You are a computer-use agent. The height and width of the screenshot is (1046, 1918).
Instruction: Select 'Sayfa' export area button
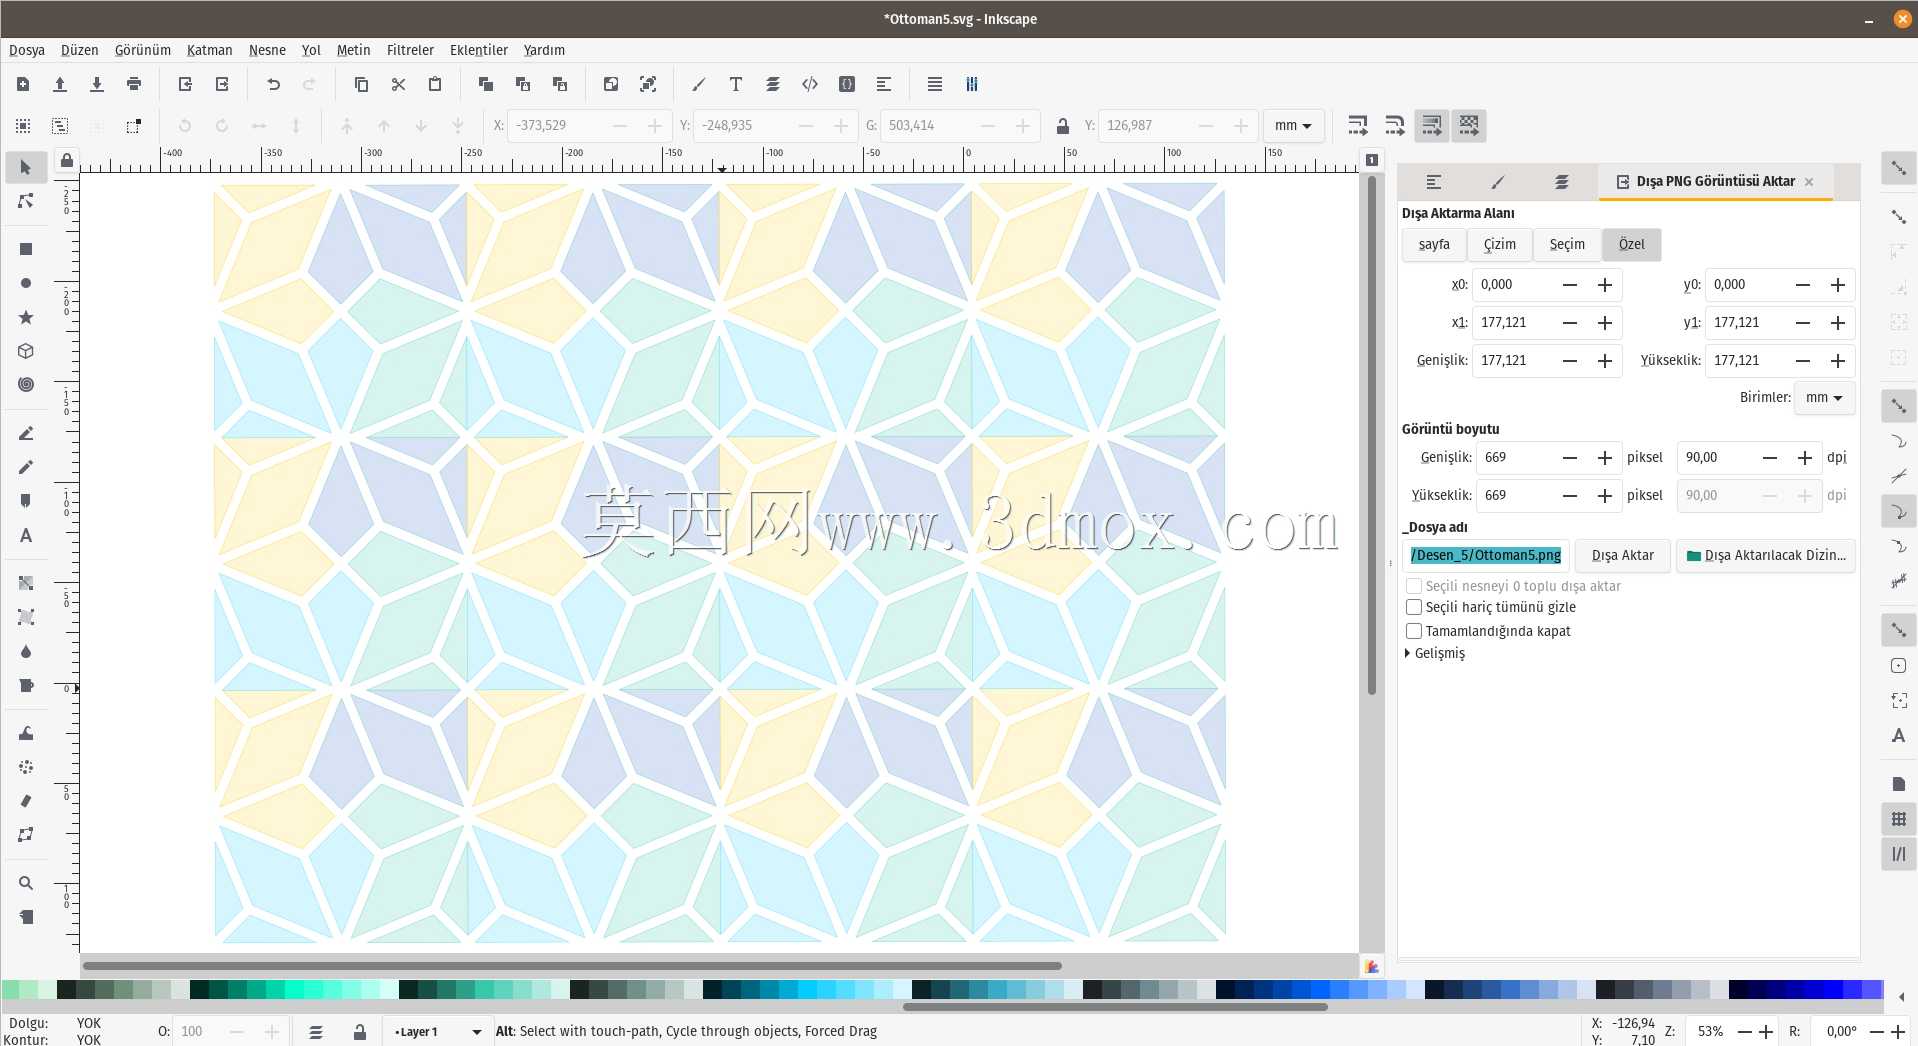pos(1434,244)
